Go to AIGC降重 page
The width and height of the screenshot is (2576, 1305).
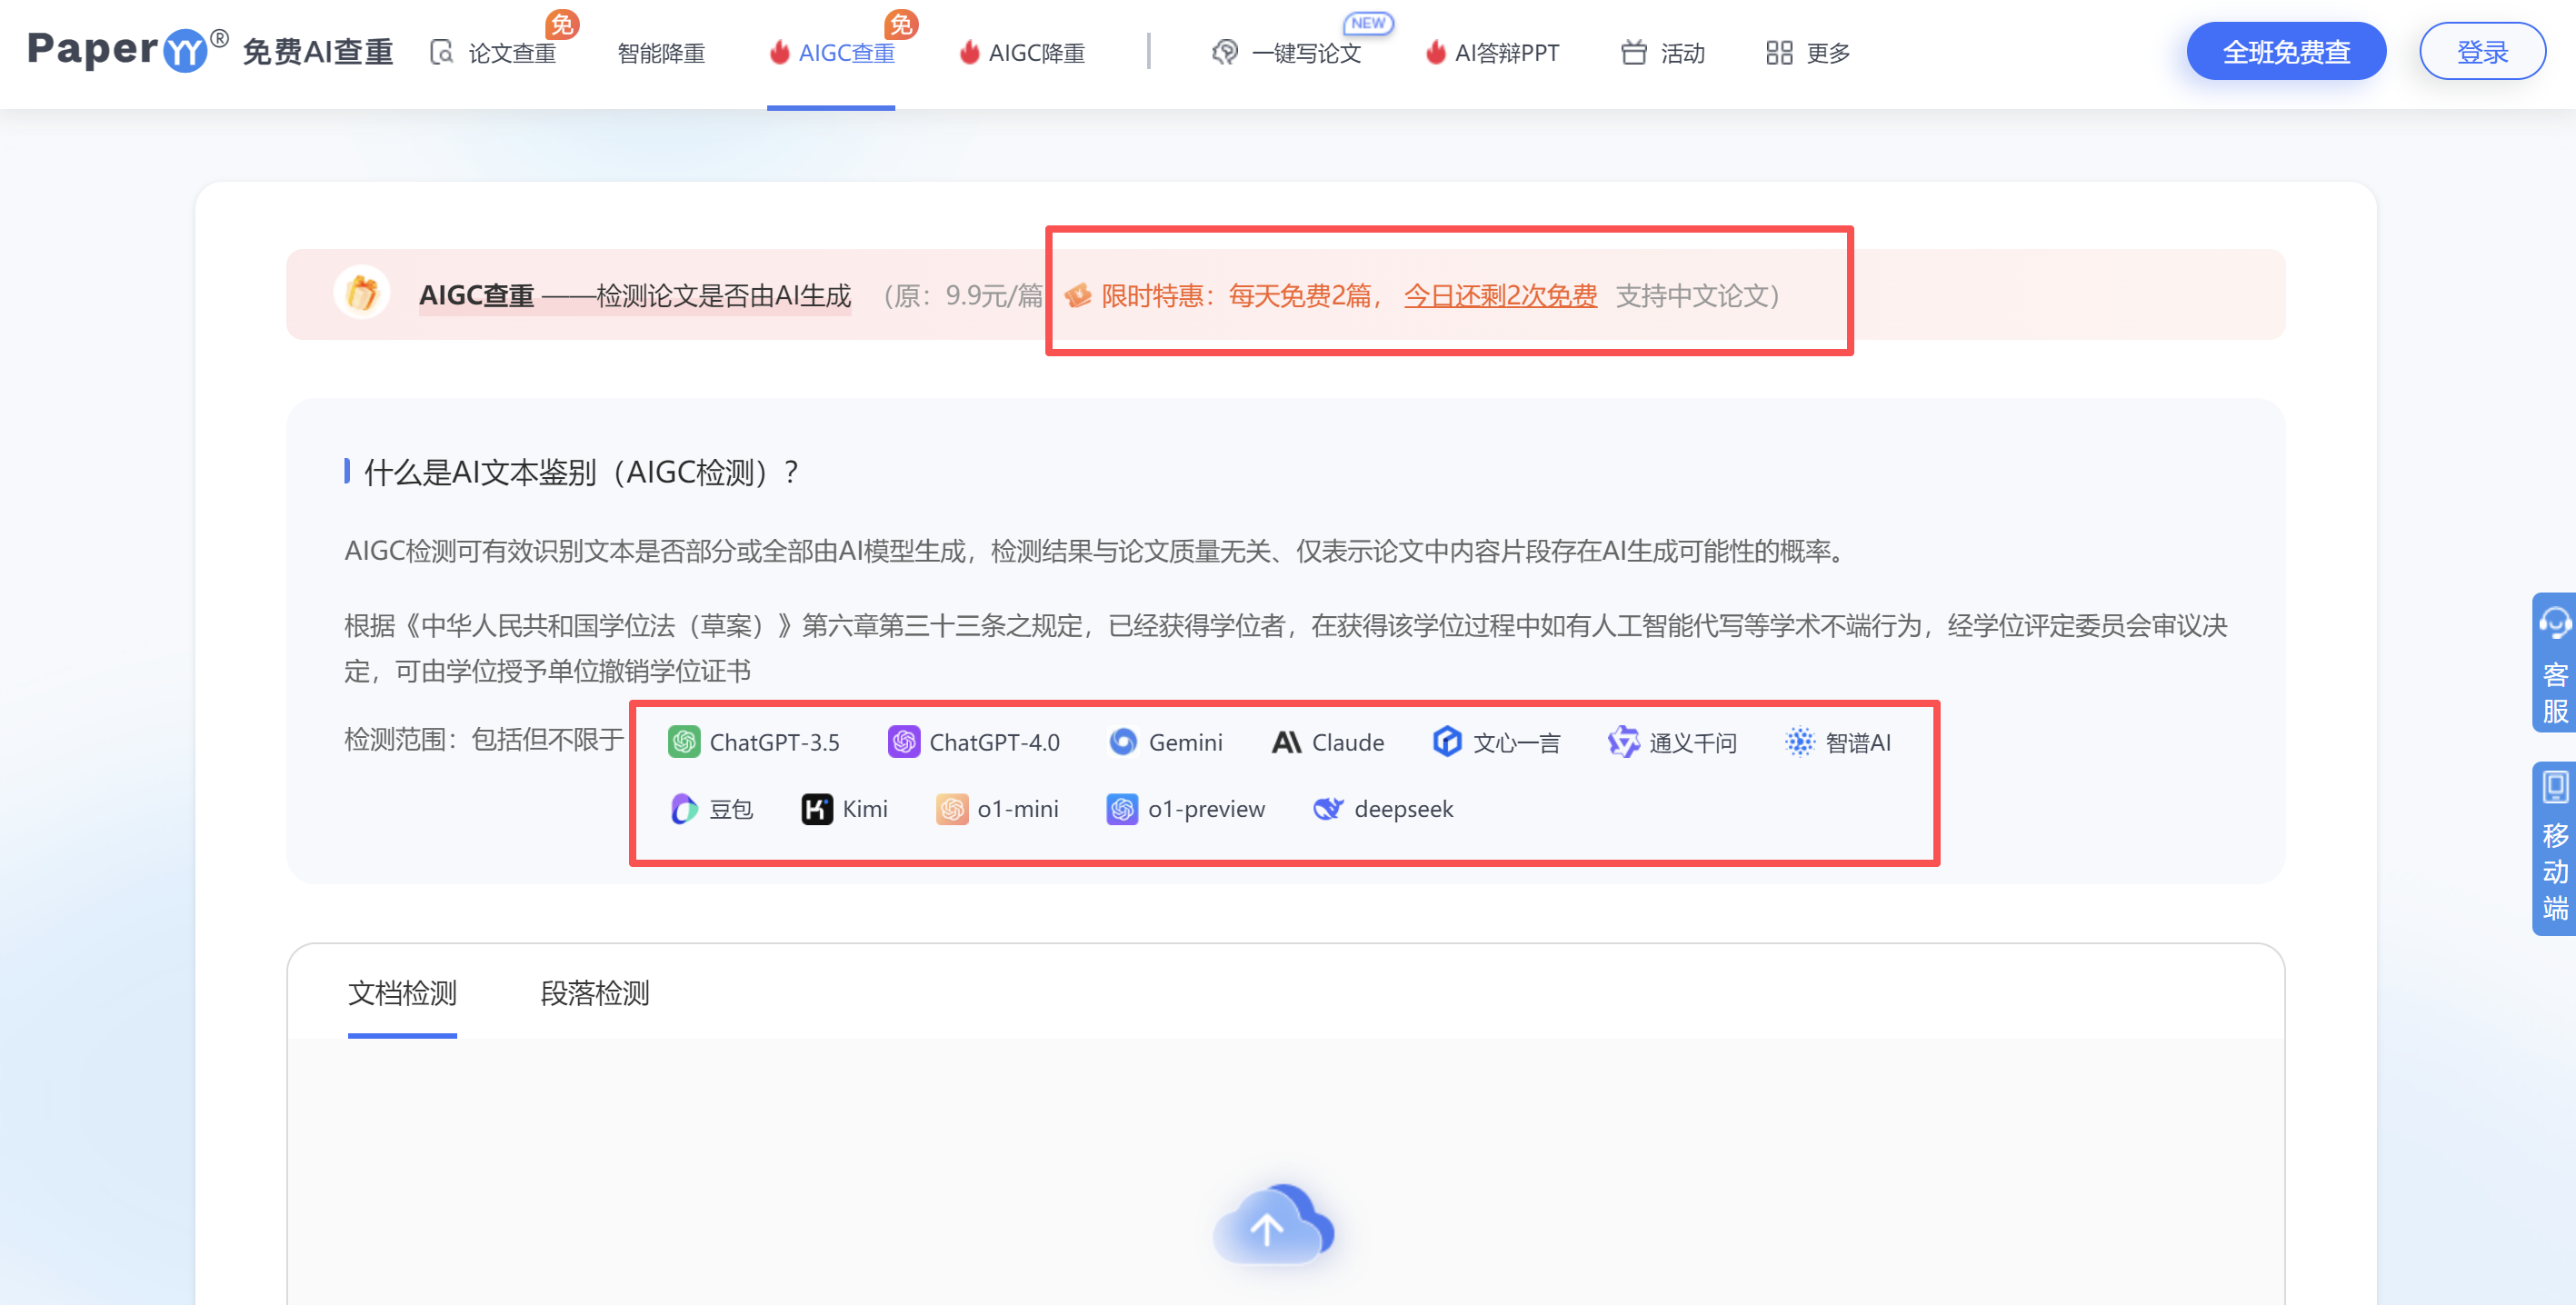coord(1036,53)
